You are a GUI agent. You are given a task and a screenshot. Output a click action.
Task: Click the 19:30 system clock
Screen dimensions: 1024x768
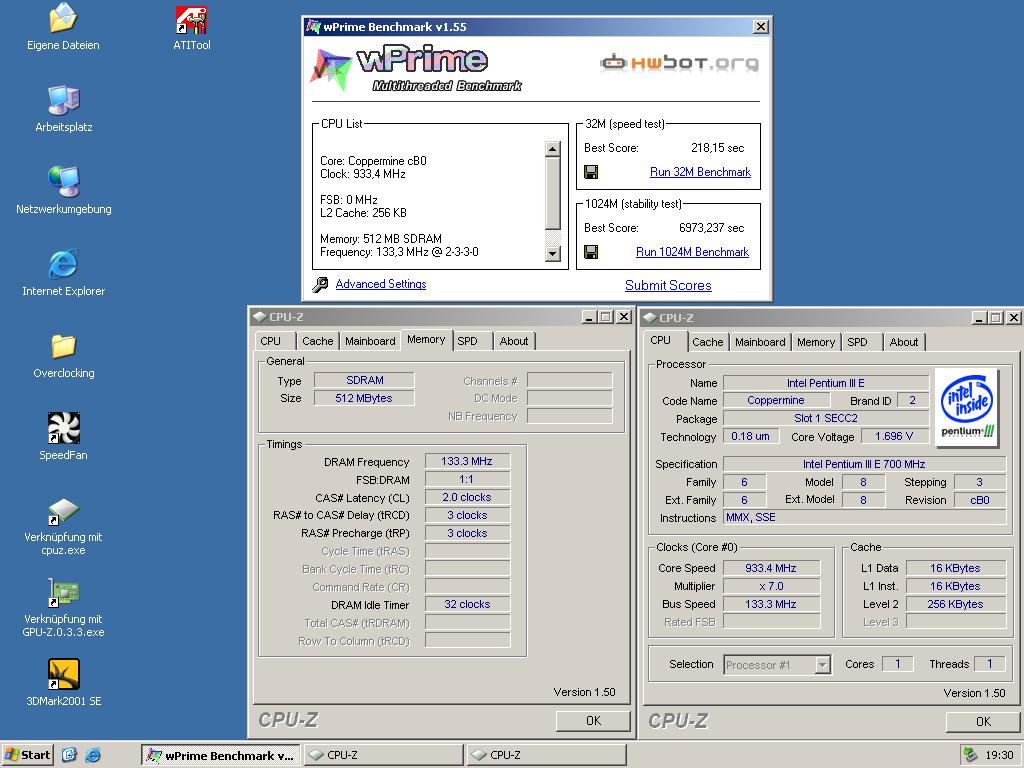click(x=999, y=755)
